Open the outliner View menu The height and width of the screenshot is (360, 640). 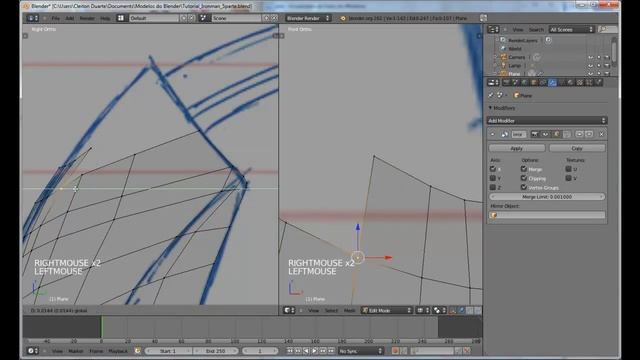coord(518,29)
